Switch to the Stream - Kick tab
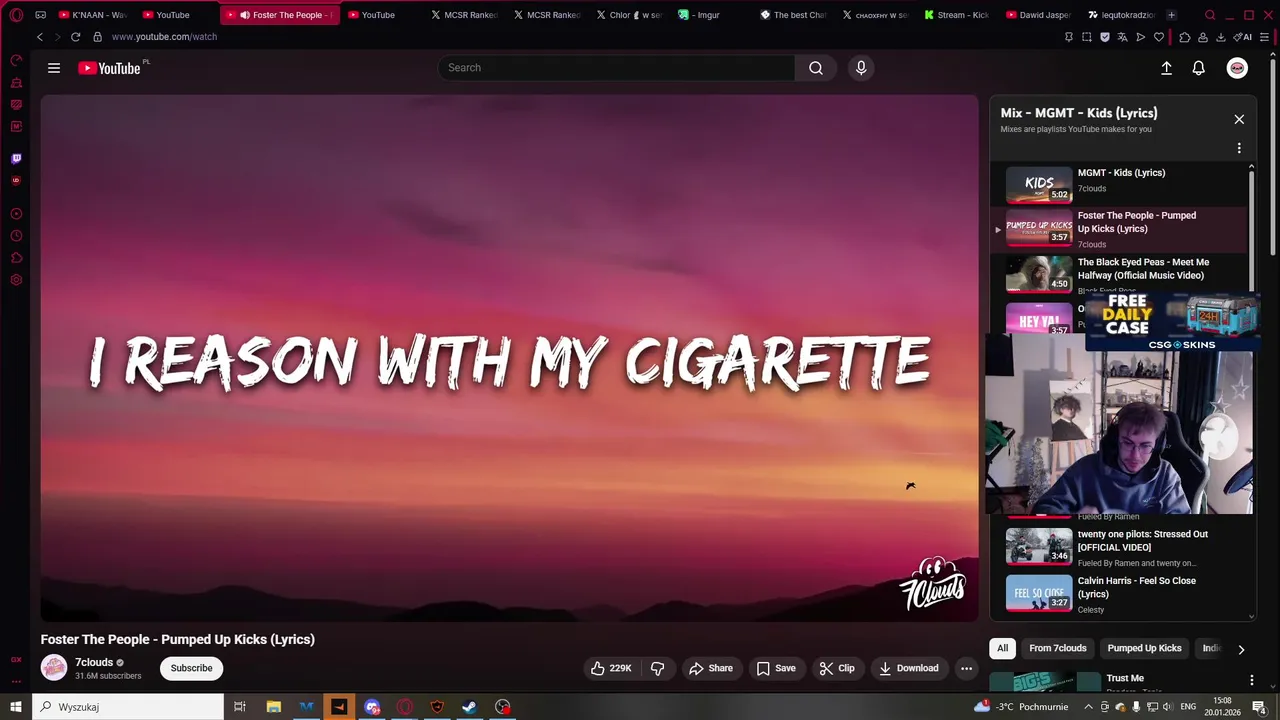Image resolution: width=1280 pixels, height=720 pixels. pyautogui.click(x=957, y=15)
